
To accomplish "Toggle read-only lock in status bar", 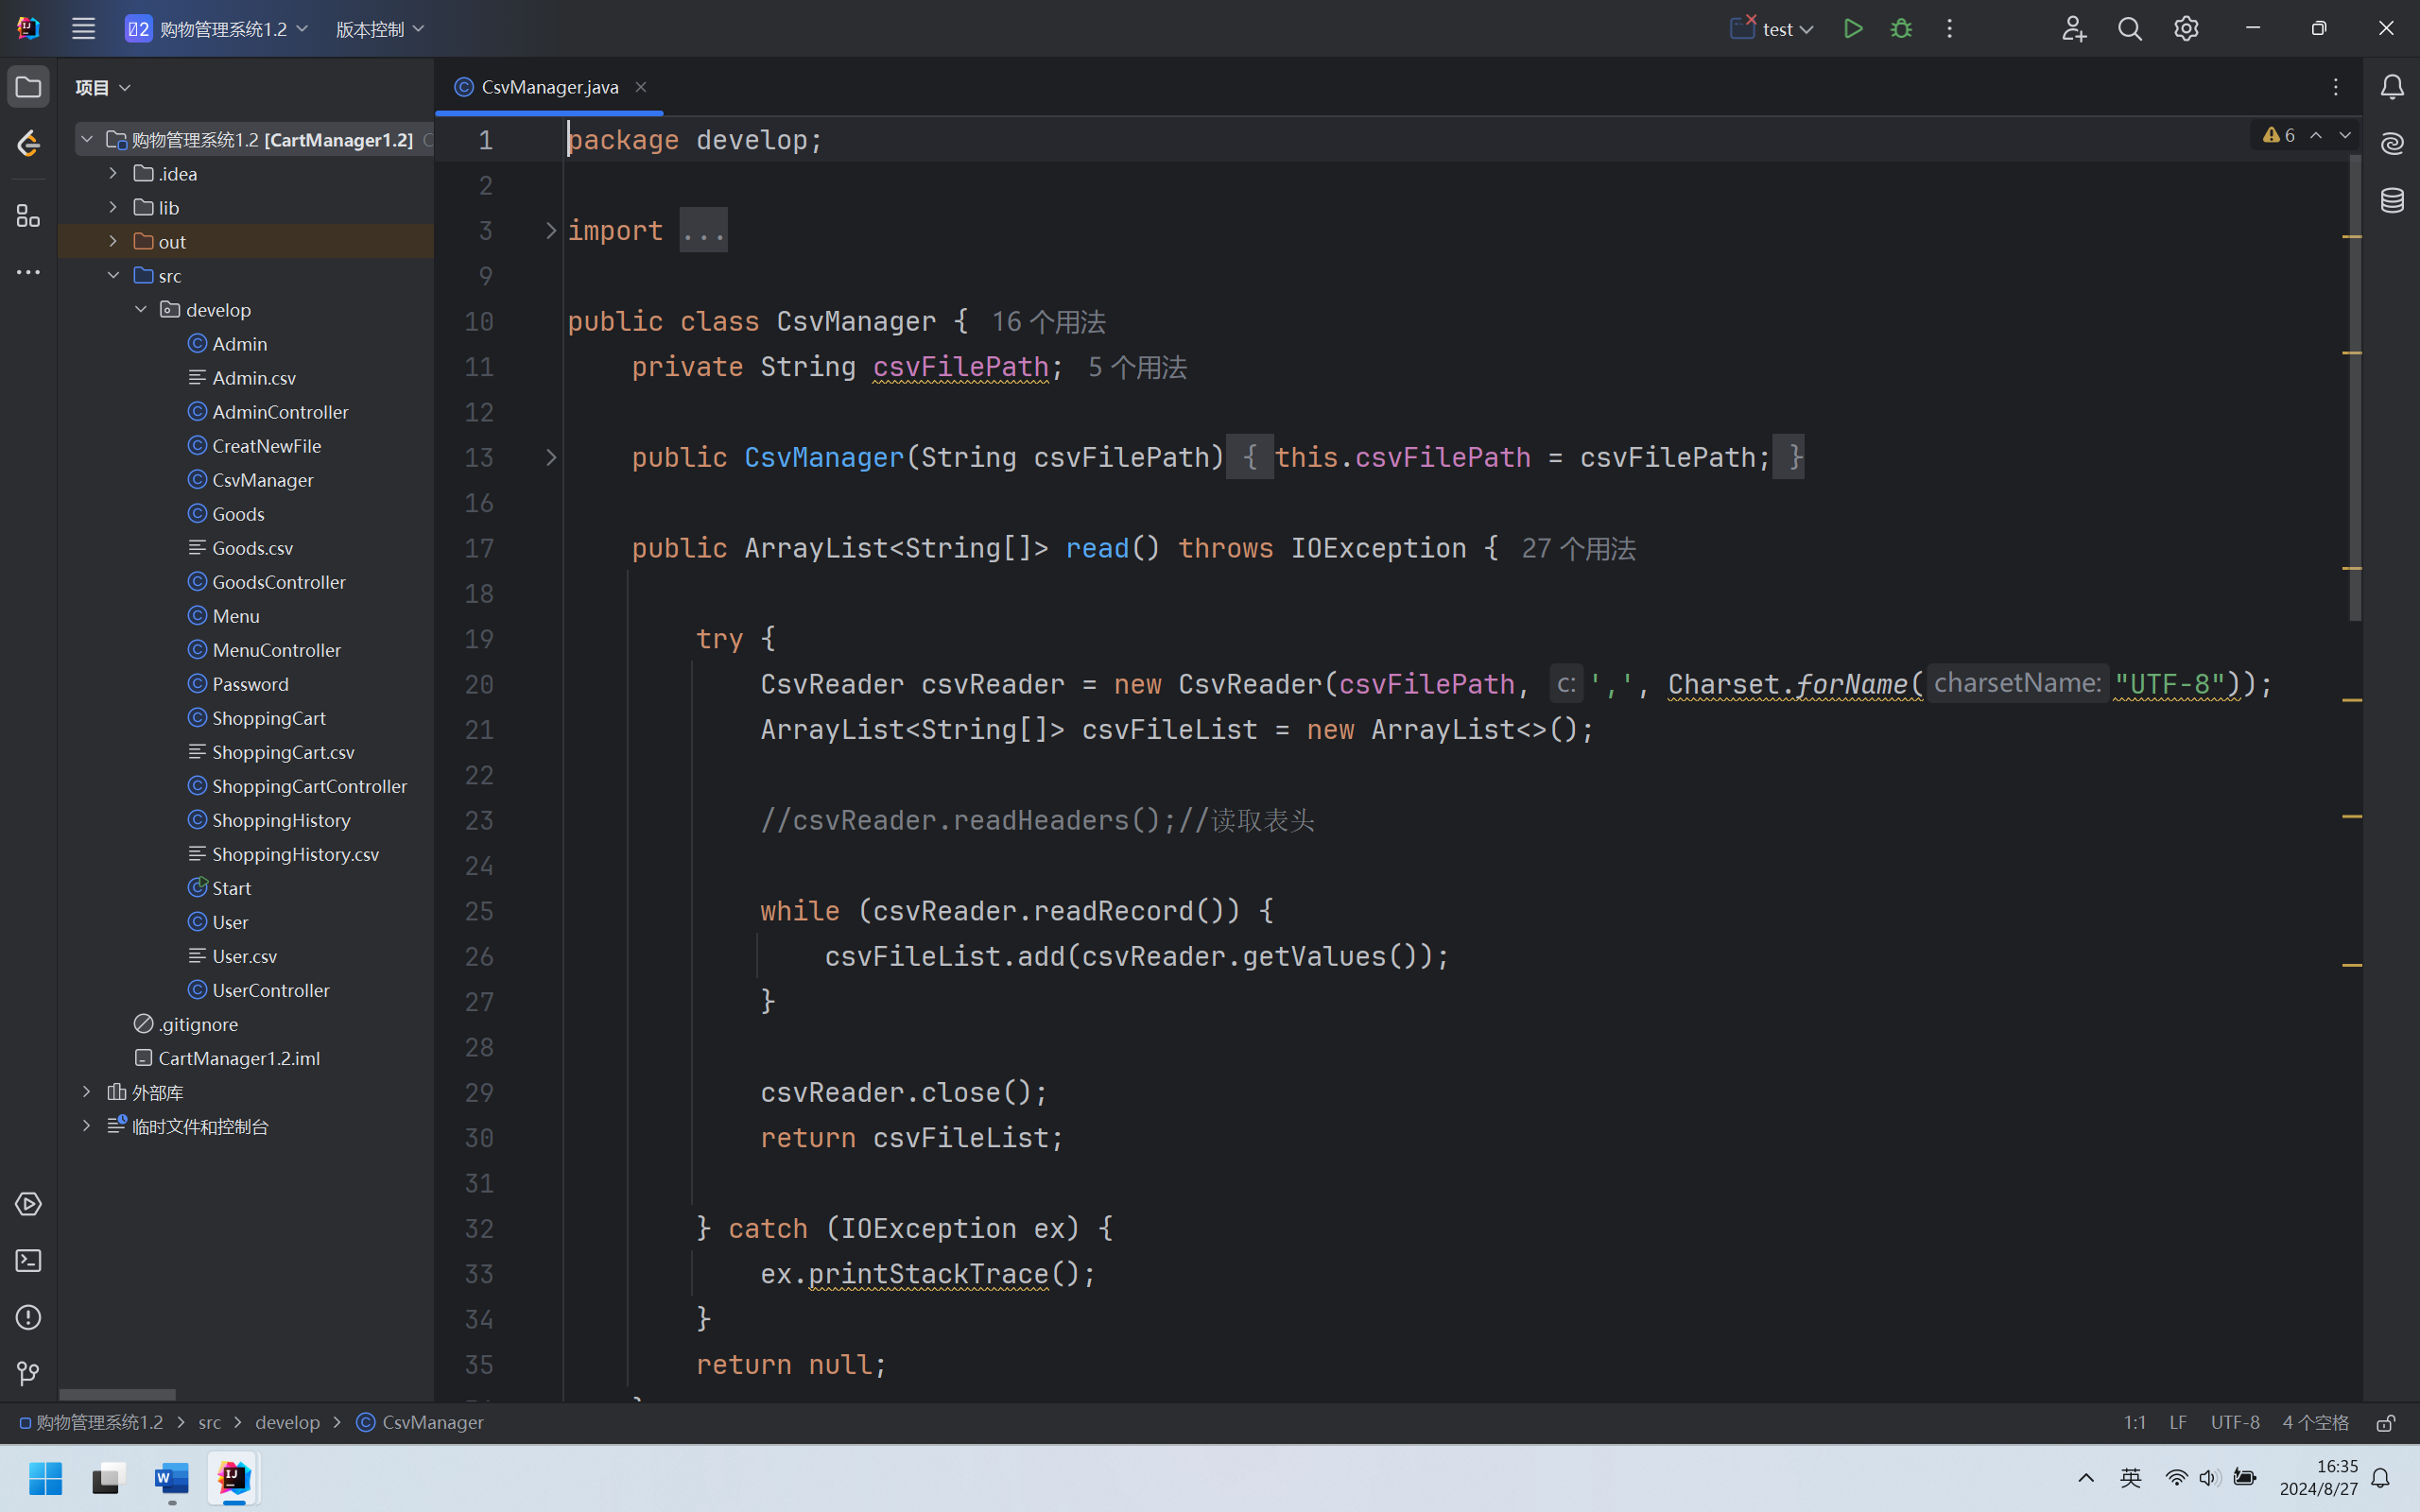I will (2386, 1423).
